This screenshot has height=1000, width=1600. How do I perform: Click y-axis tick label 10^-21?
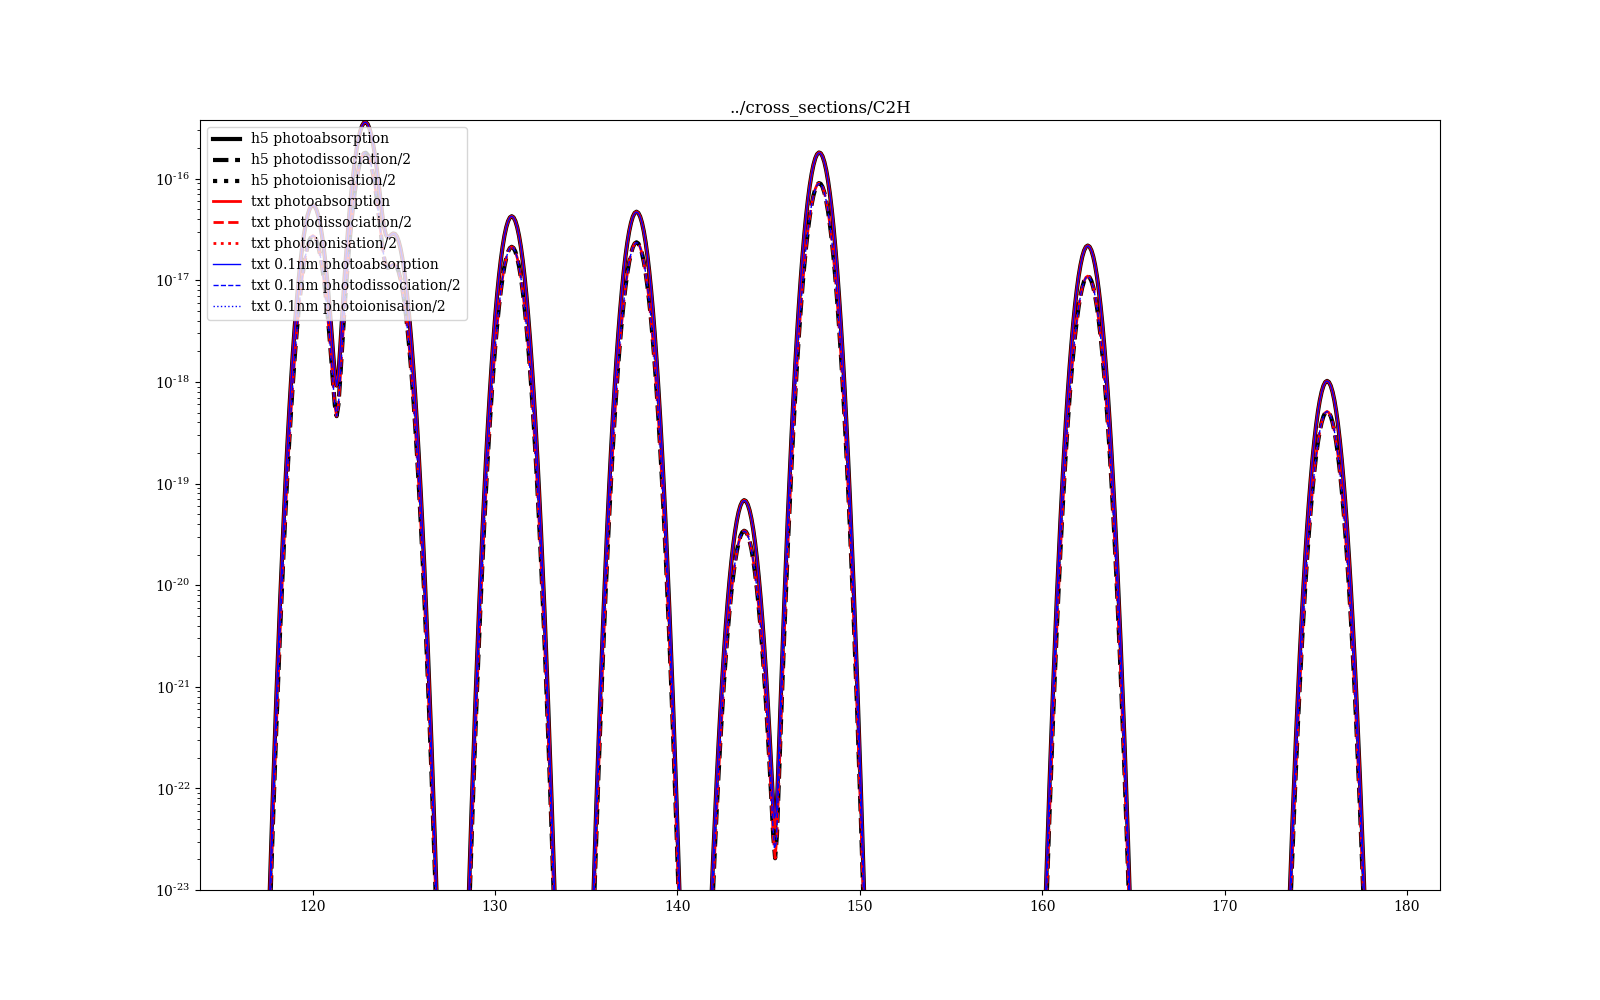172,686
